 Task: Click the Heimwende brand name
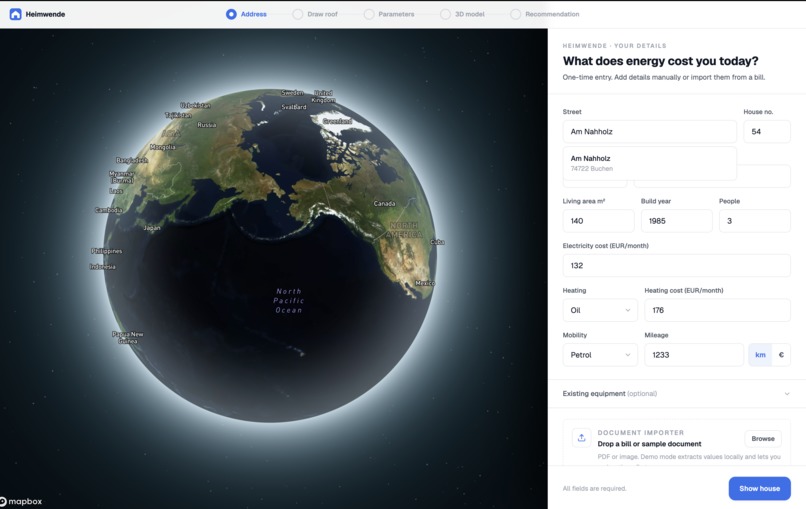pyautogui.click(x=45, y=14)
